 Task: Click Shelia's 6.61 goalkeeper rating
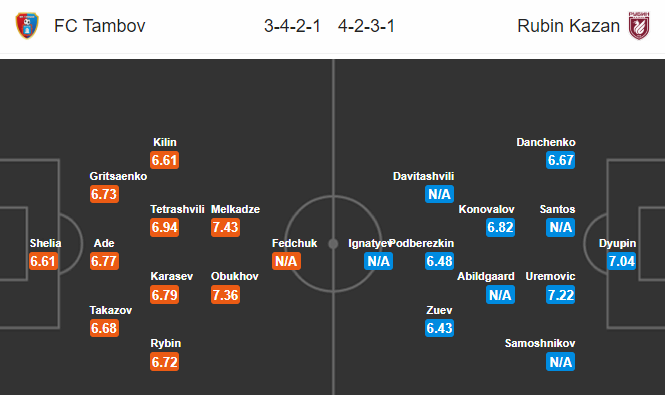[x=43, y=261]
